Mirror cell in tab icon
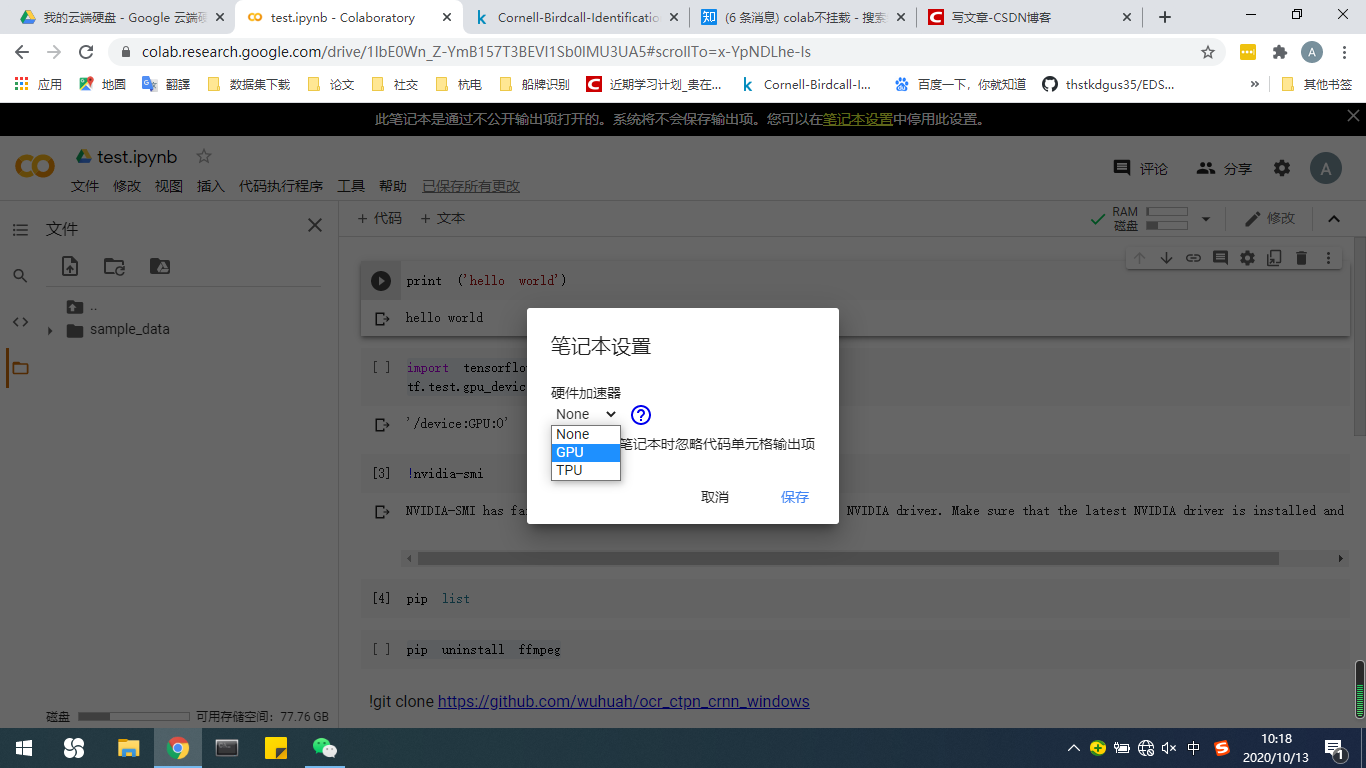1366x768 pixels. click(x=1274, y=258)
